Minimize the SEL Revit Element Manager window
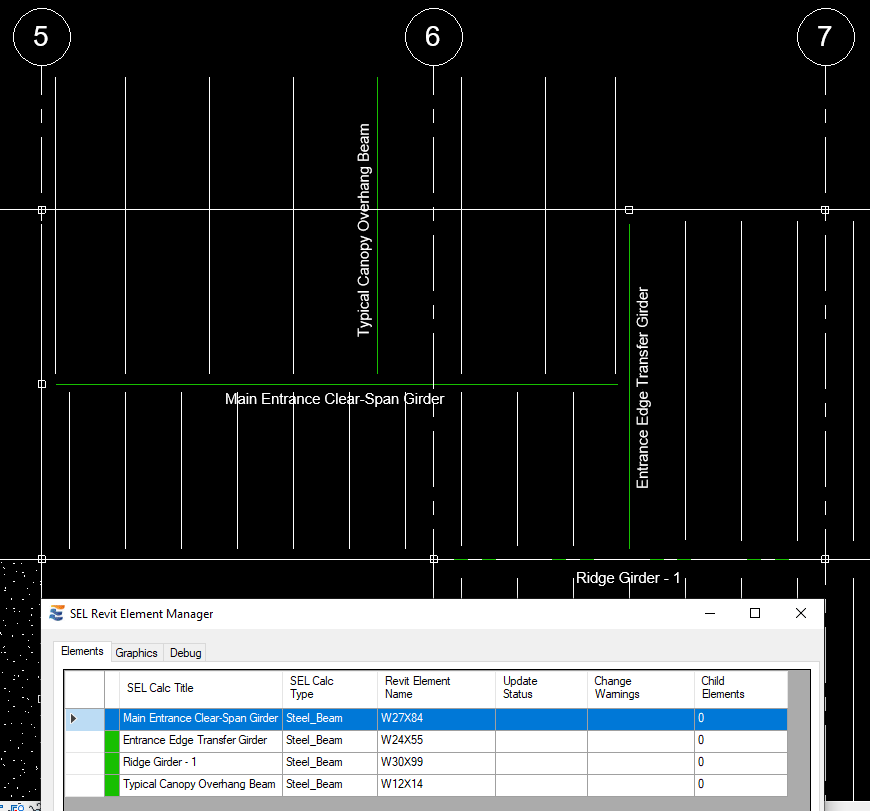Viewport: 870px width, 811px height. pos(709,614)
